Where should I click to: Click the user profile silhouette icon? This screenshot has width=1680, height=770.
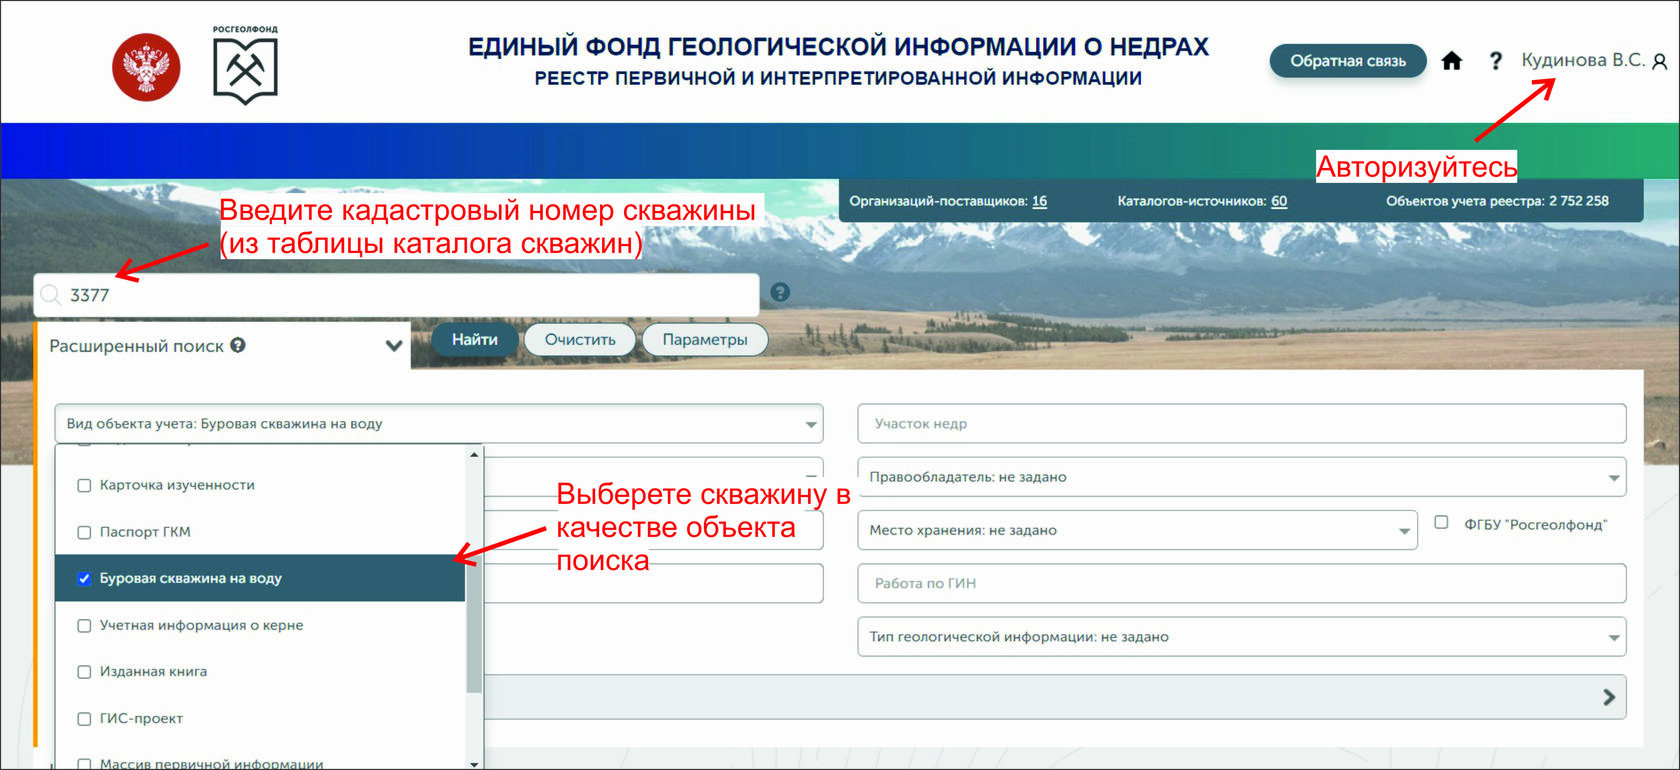click(1659, 62)
